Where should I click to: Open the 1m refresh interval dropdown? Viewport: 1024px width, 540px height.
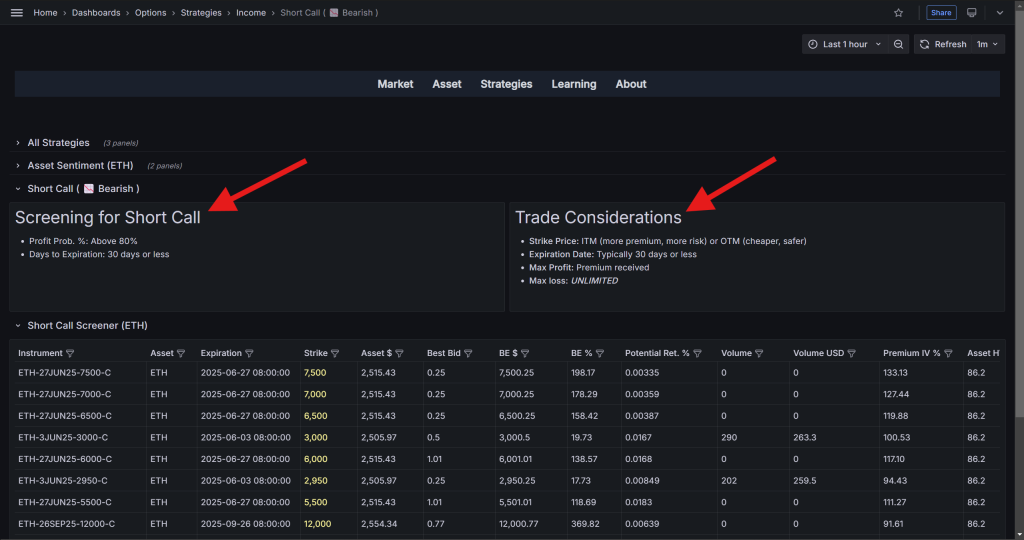[x=988, y=44]
